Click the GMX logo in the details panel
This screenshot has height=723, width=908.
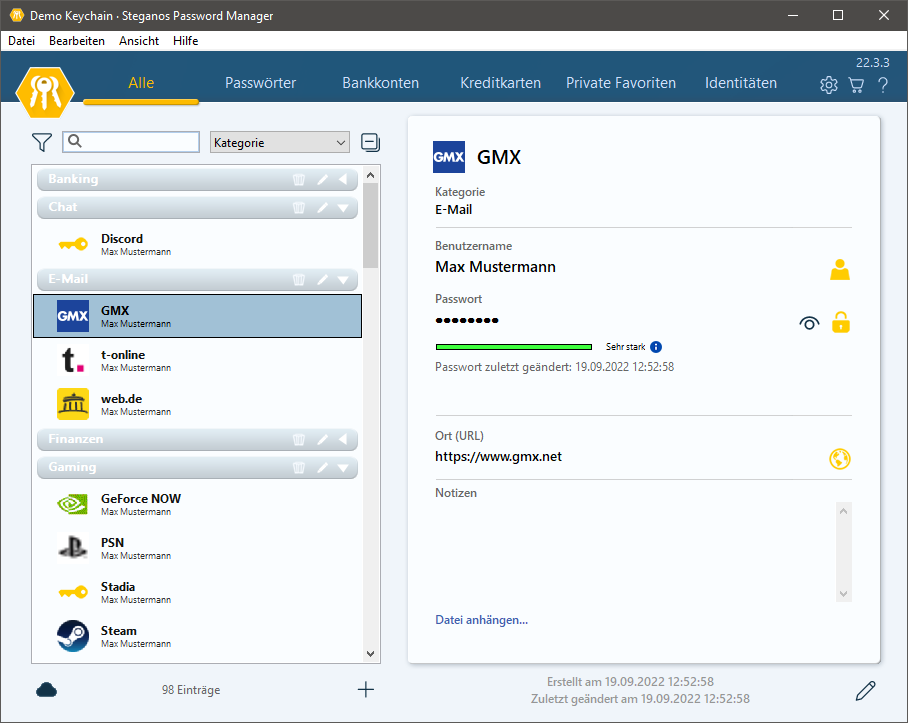coord(449,157)
